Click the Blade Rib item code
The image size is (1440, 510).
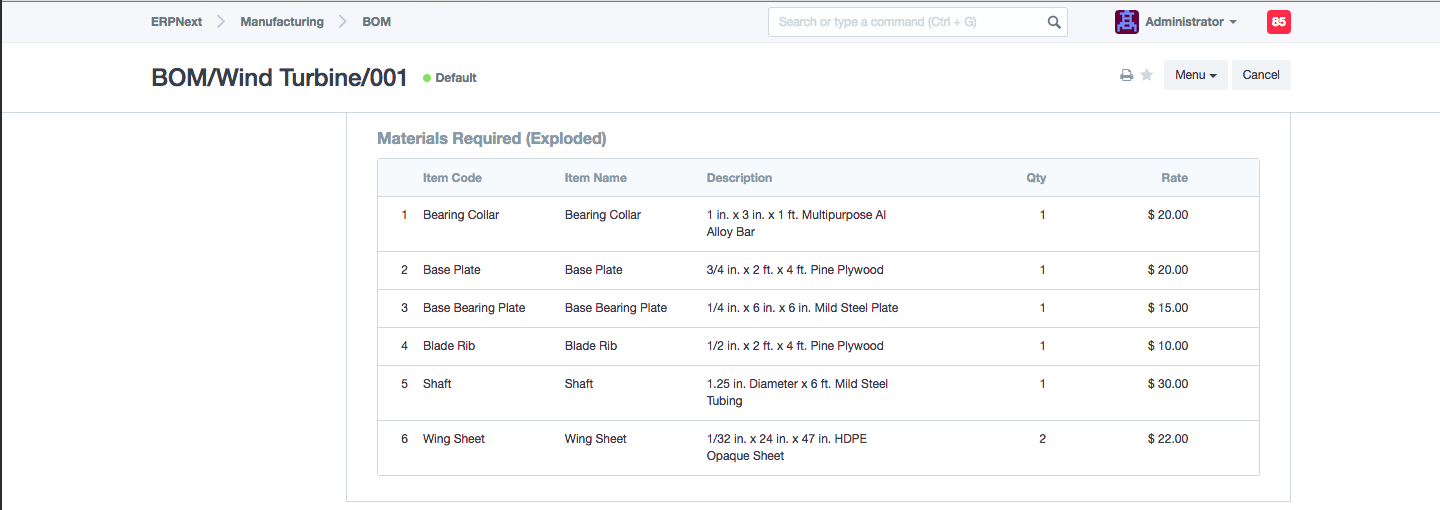tap(449, 346)
